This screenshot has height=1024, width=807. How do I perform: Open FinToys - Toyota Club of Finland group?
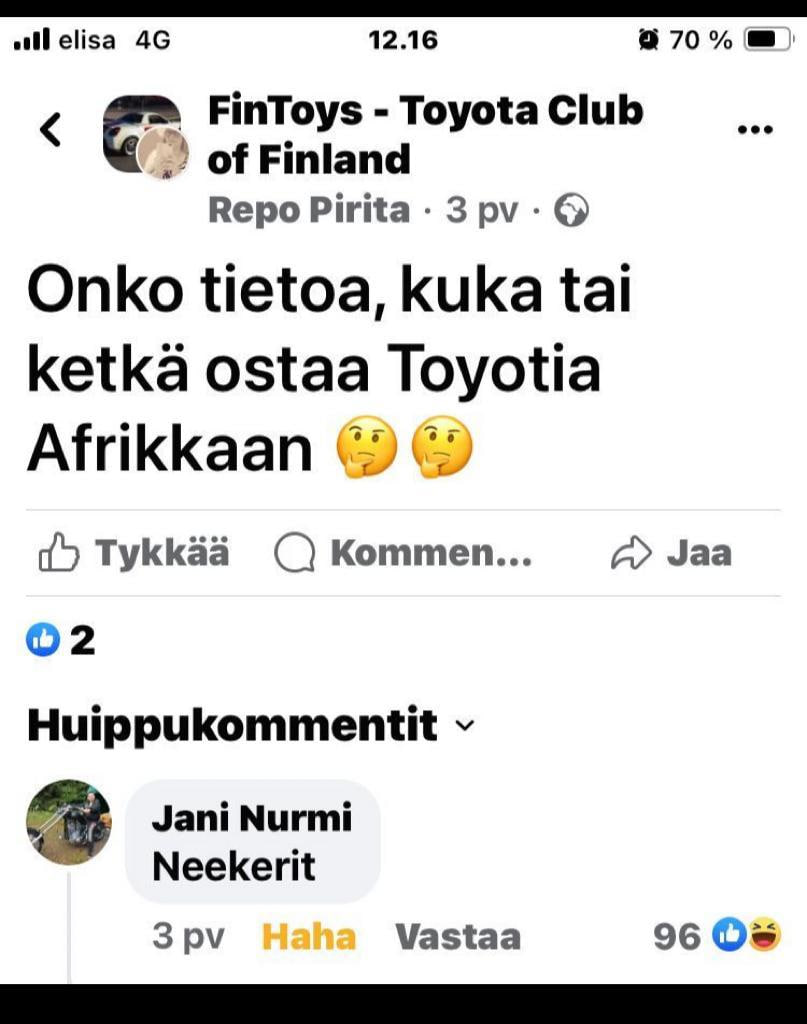tap(426, 135)
